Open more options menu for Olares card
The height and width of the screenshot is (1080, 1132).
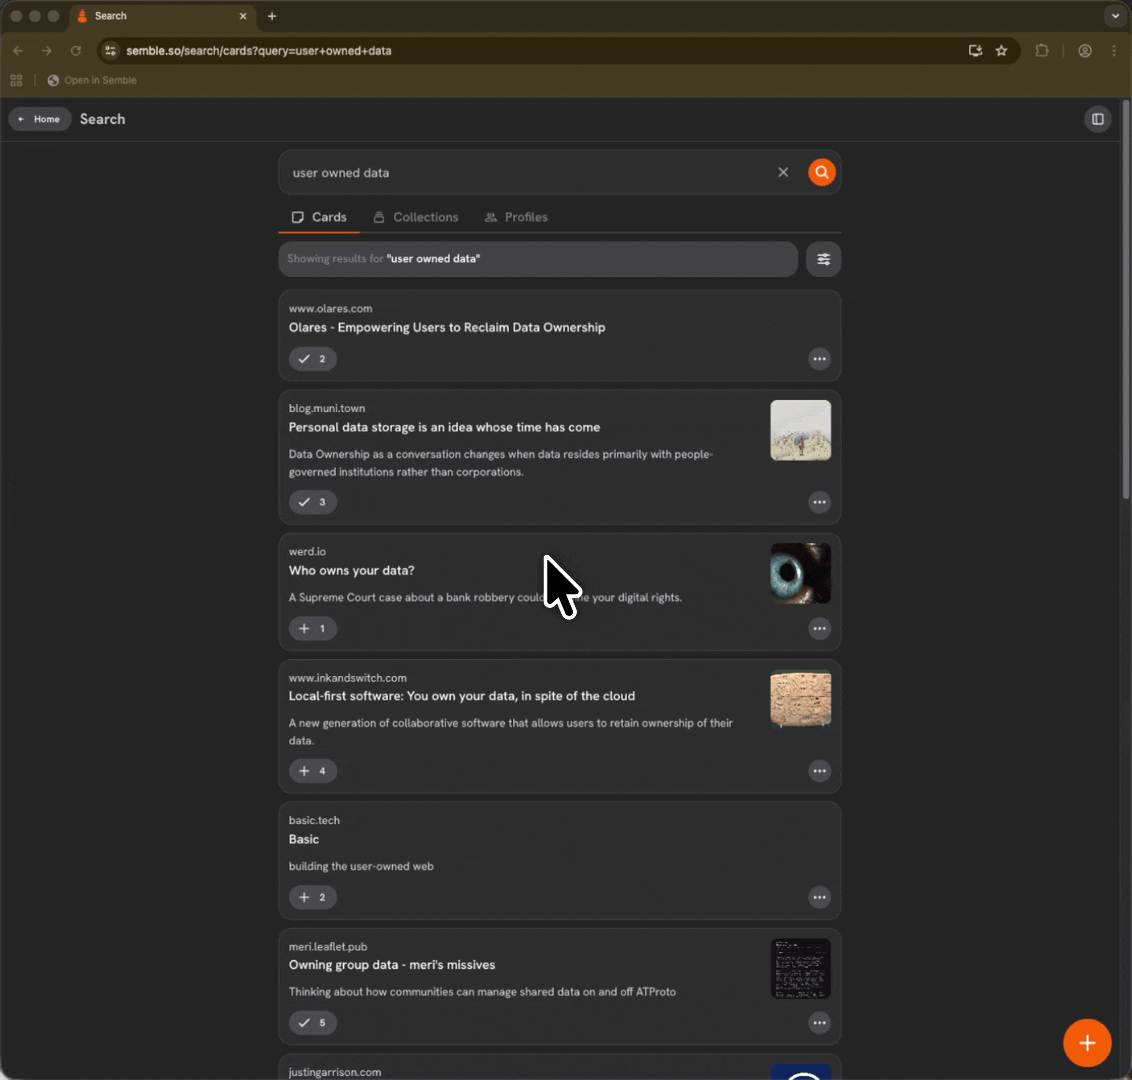819,359
